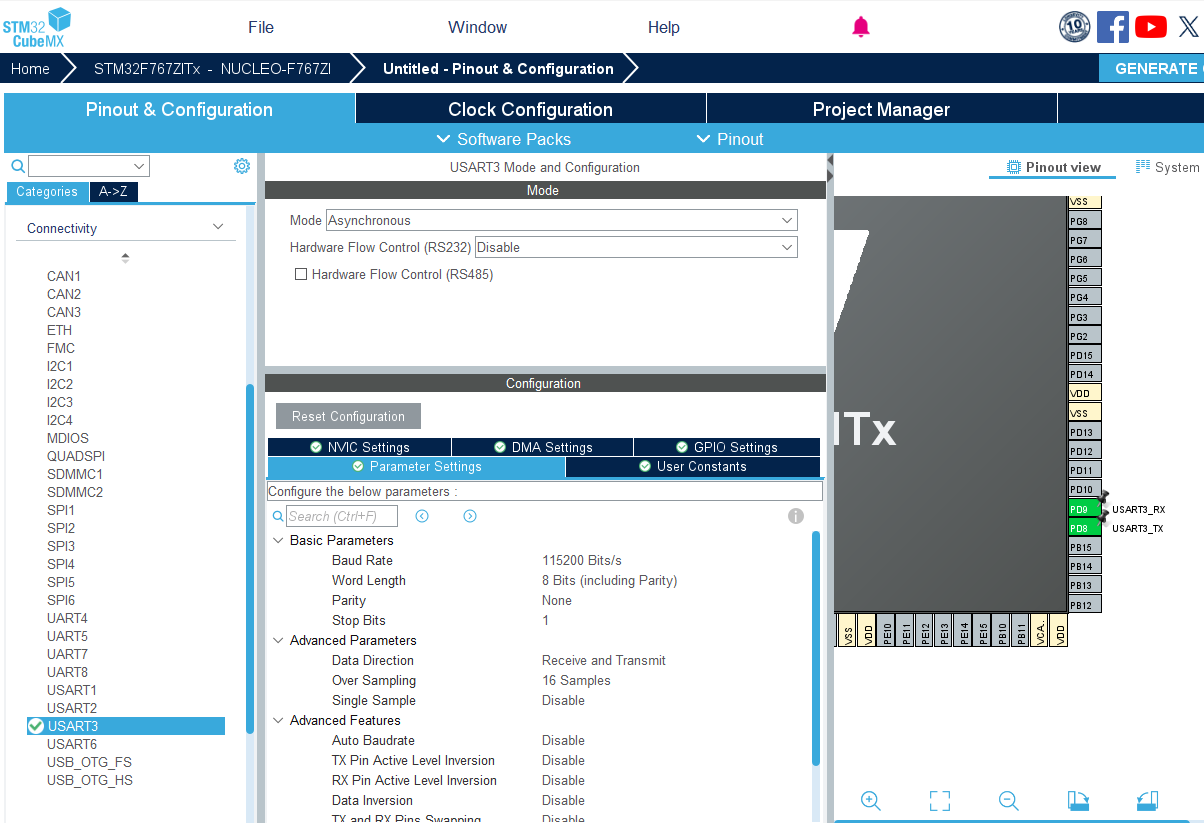1204x823 pixels.
Task: Open the YouTube icon link
Action: point(1150,27)
